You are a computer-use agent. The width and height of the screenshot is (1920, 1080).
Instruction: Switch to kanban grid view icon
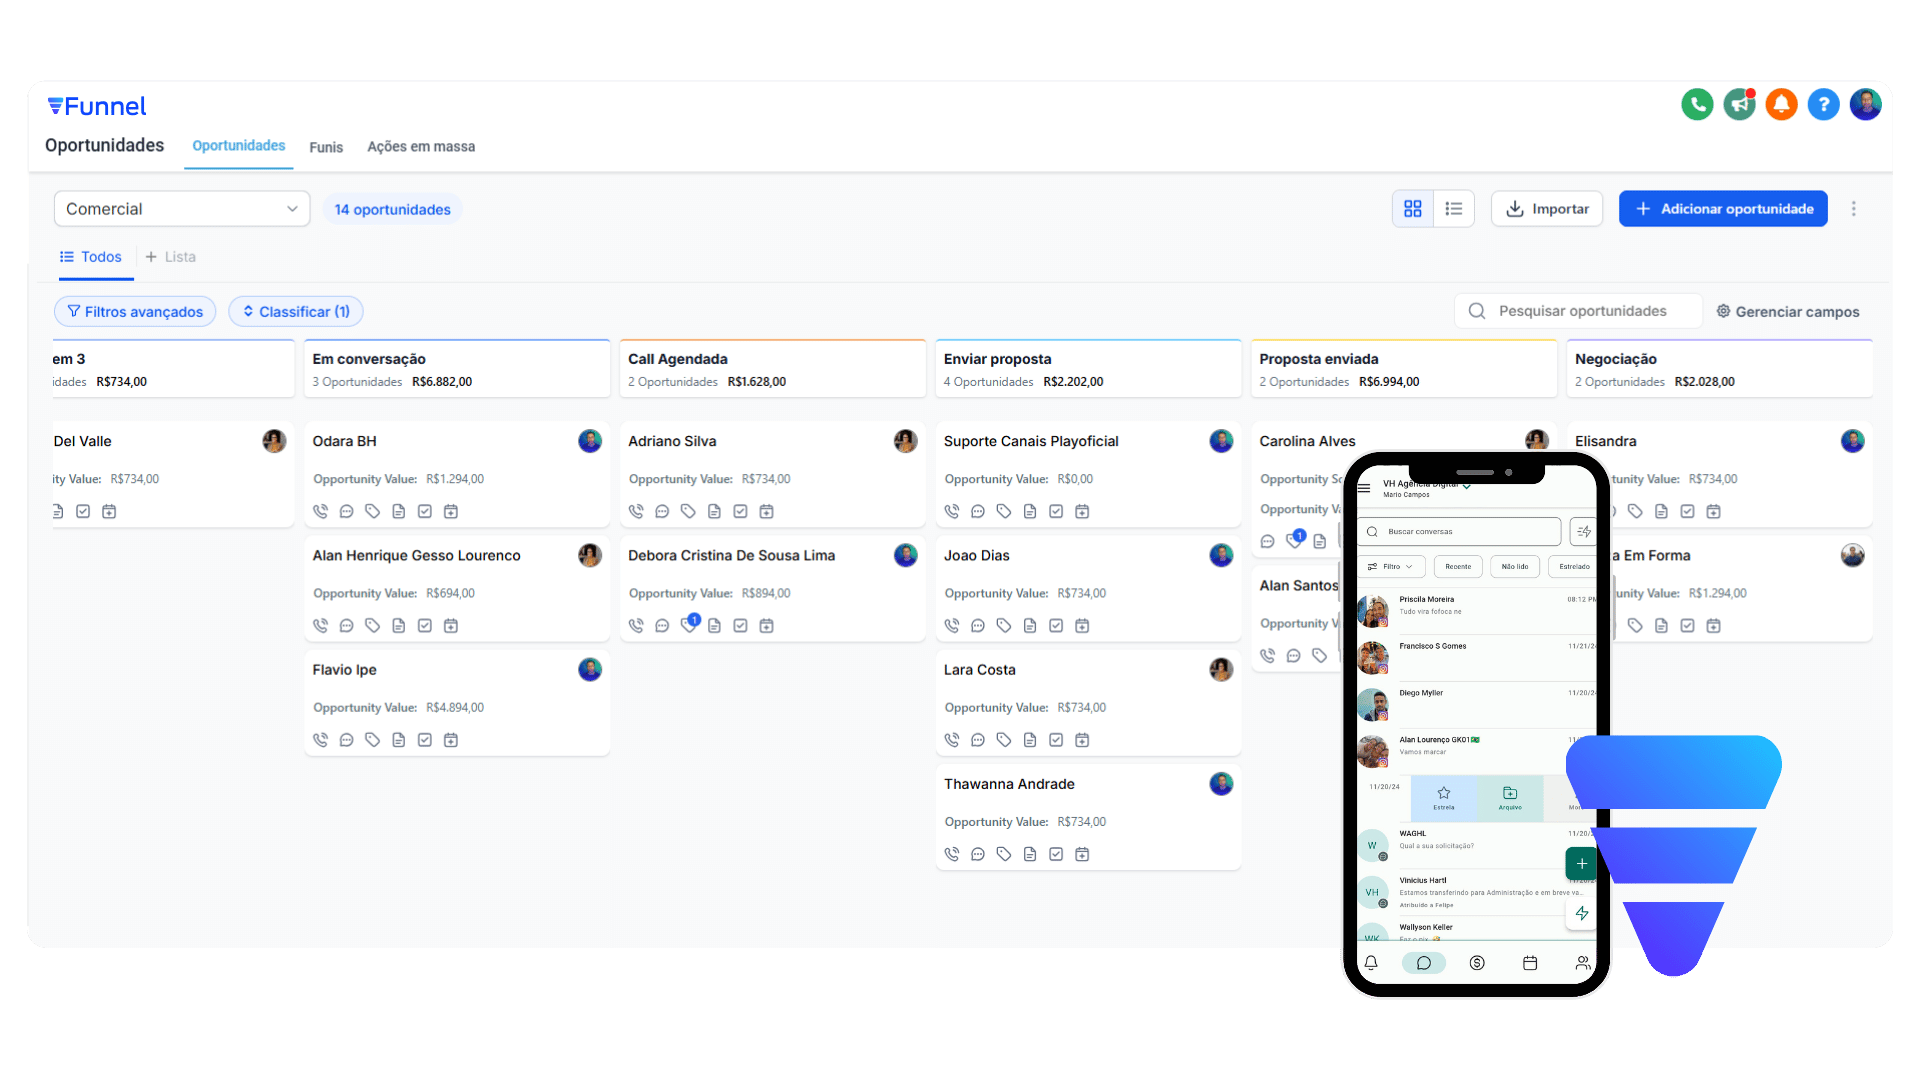[x=1412, y=209]
